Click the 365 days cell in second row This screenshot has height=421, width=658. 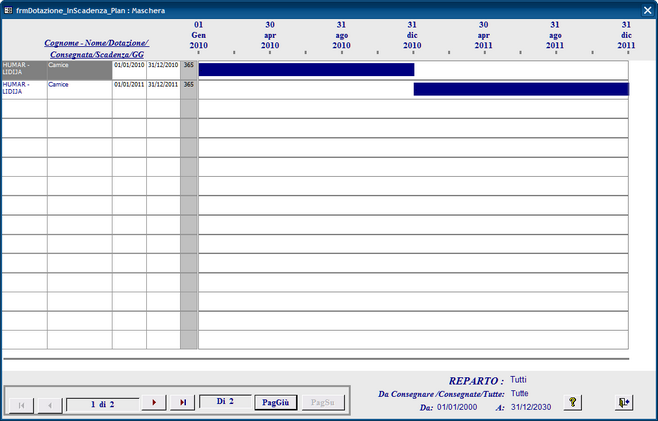point(189,89)
